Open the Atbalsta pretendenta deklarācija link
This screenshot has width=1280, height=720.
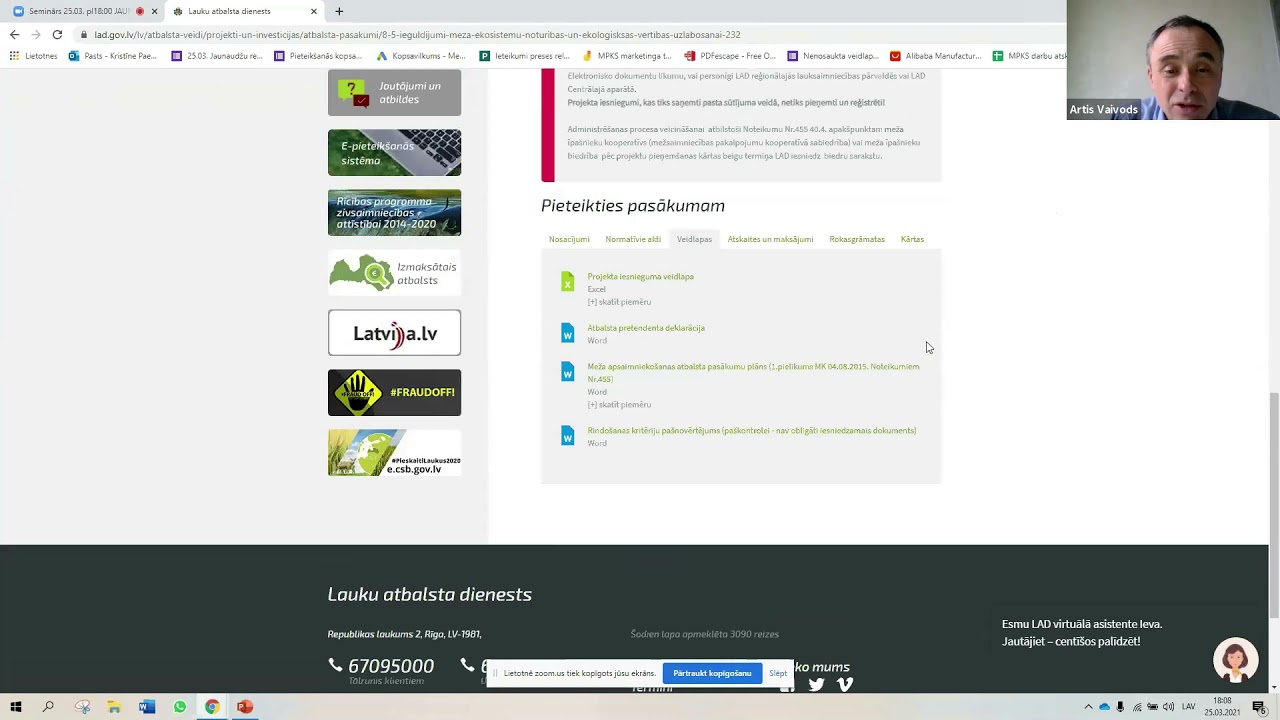tap(646, 328)
